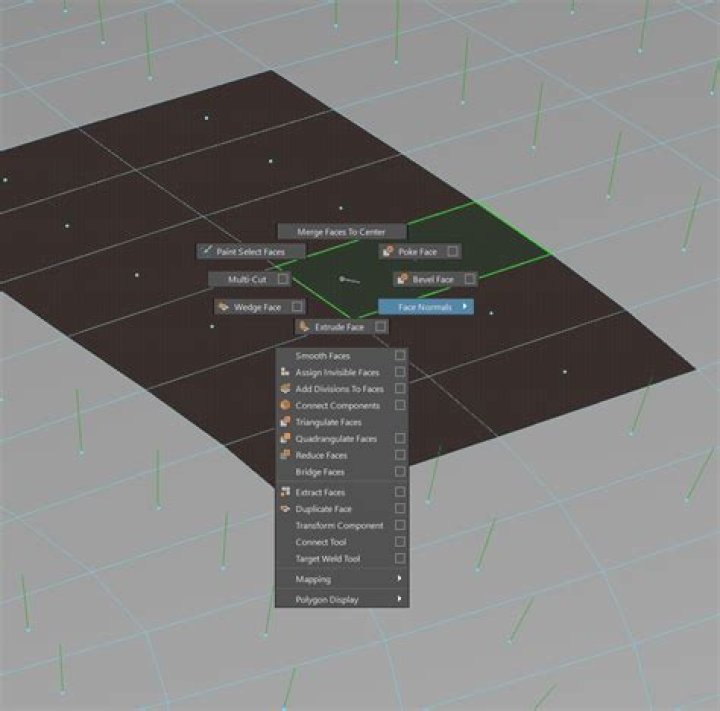Select Quadrangulate Faces label
Screen dimensions: 720x711
336,439
